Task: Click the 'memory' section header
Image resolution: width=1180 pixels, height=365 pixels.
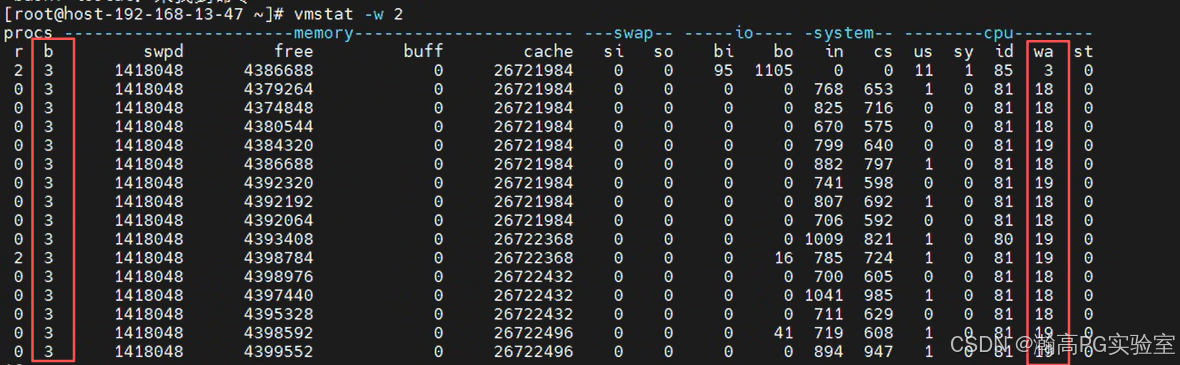Action: [x=324, y=33]
